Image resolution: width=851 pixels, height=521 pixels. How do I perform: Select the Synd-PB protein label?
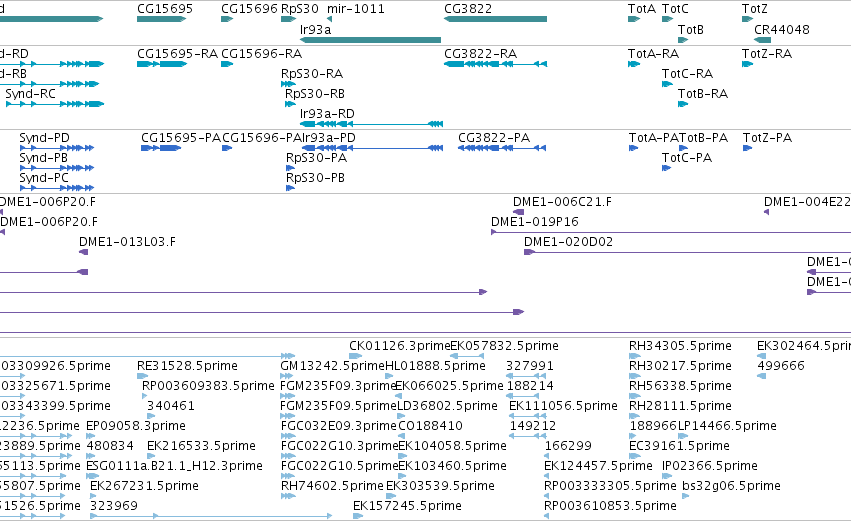coord(43,158)
